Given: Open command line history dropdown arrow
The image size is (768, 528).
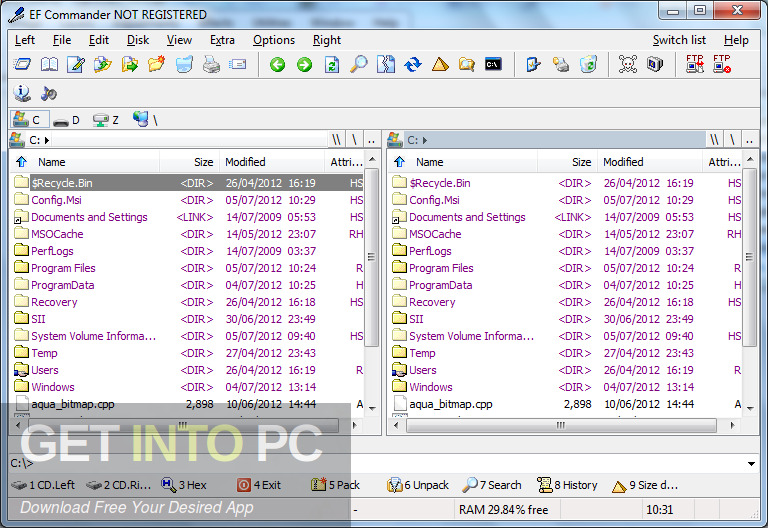Looking at the screenshot, I should pos(751,463).
